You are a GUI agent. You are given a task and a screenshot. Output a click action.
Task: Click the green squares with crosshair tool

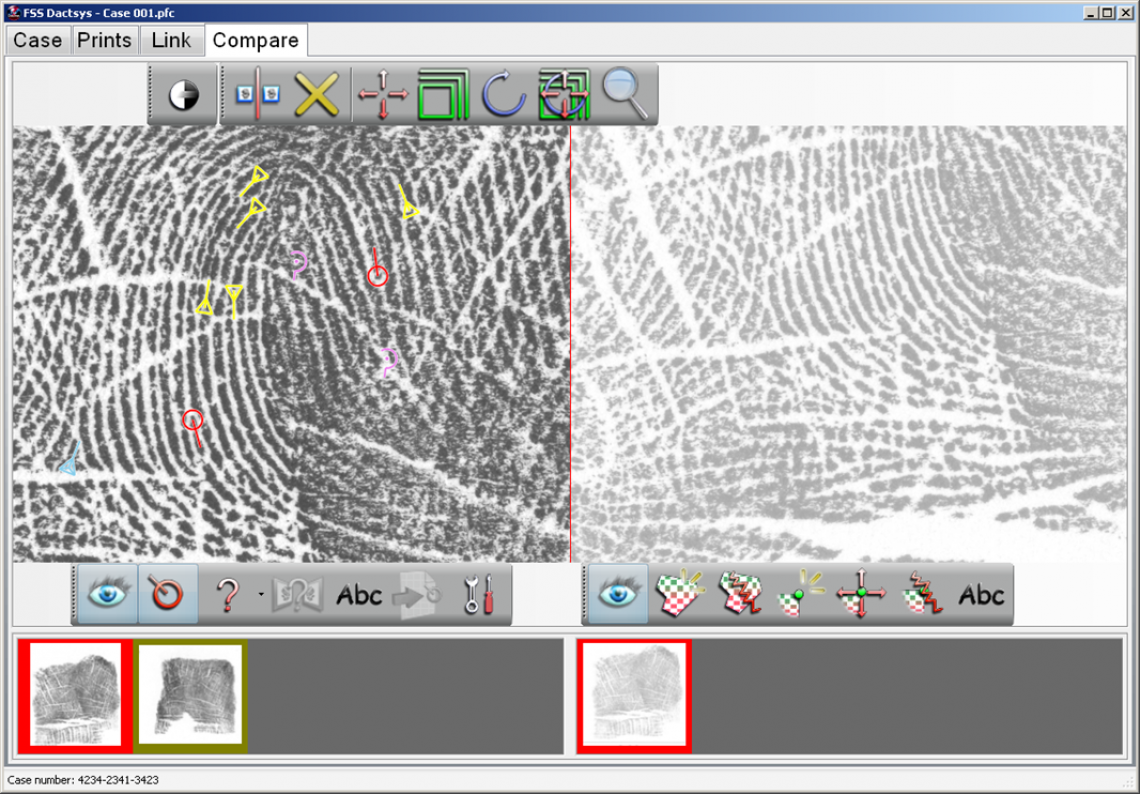(564, 95)
